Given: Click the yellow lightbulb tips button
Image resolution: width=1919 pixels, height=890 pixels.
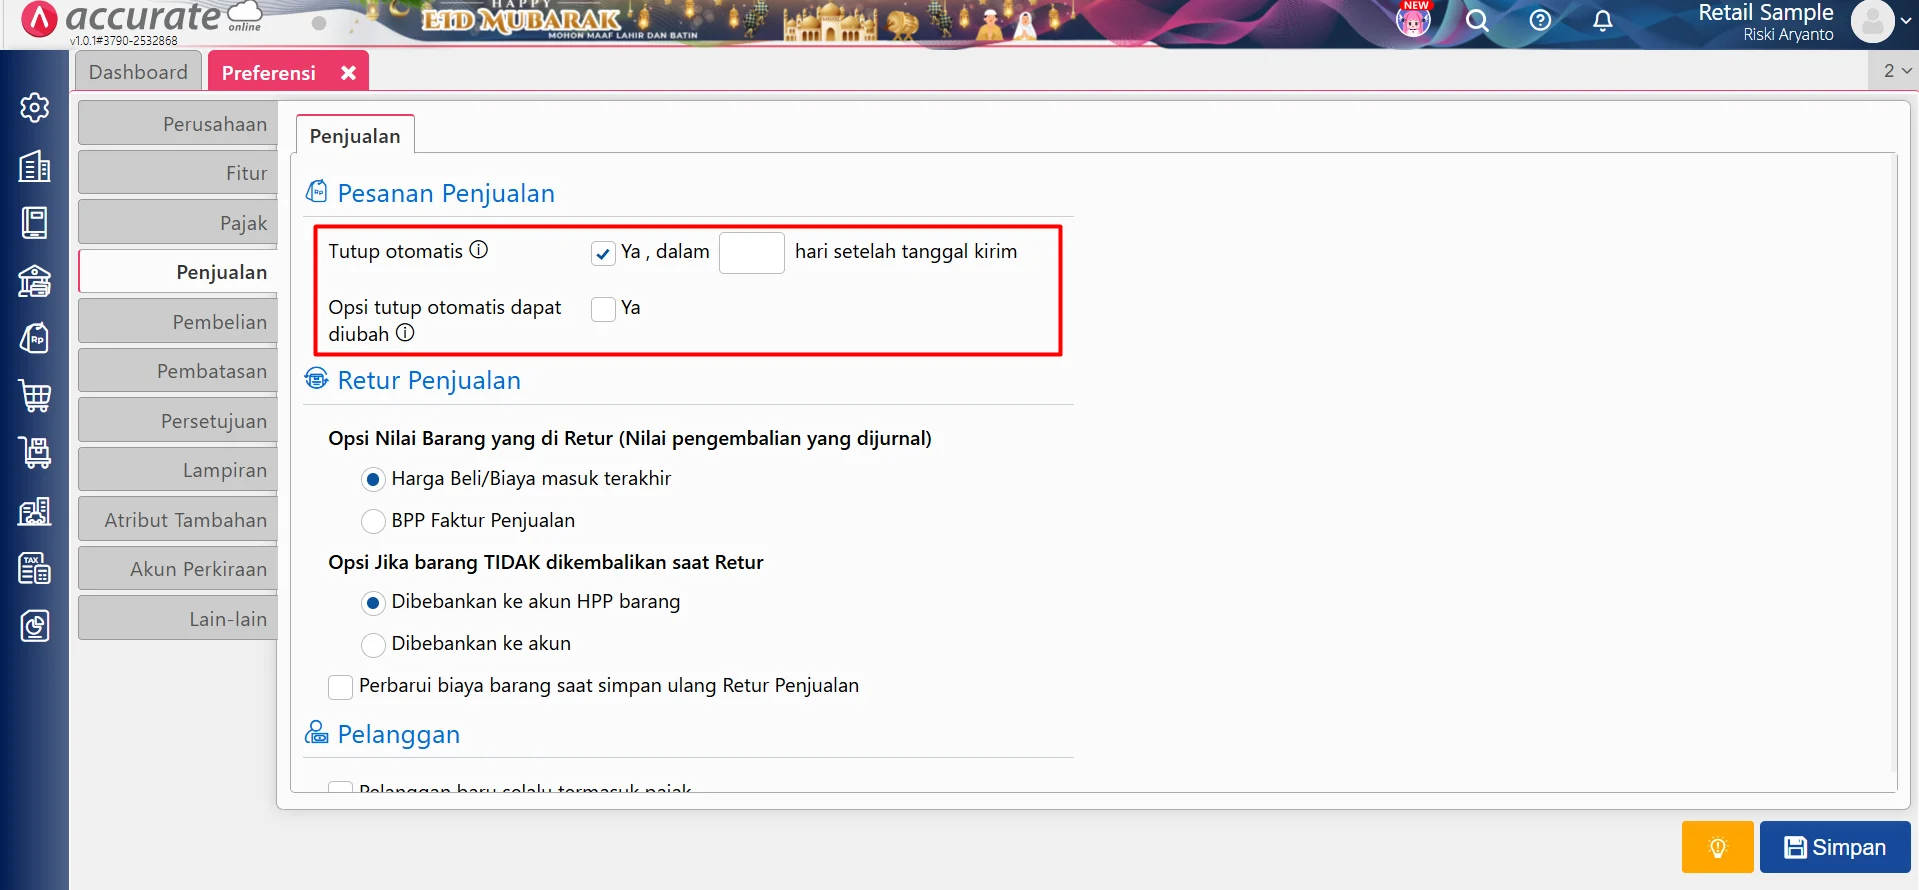Looking at the screenshot, I should [1718, 847].
